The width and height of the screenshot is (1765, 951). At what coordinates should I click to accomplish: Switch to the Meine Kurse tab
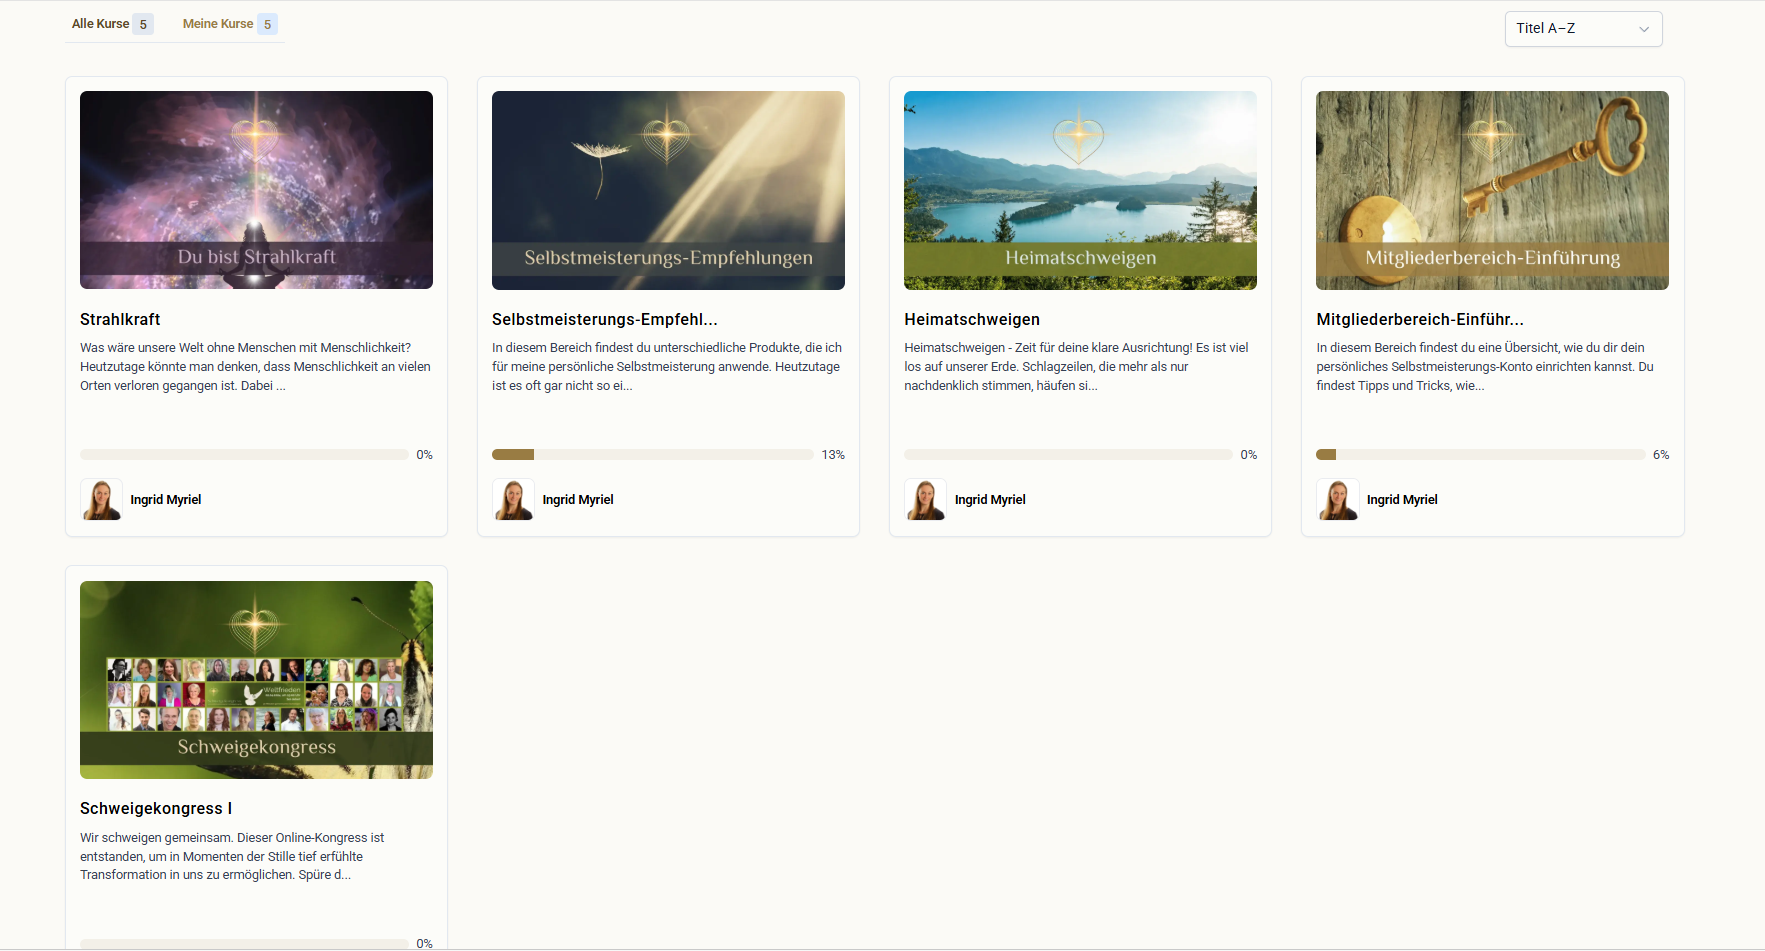coord(218,24)
